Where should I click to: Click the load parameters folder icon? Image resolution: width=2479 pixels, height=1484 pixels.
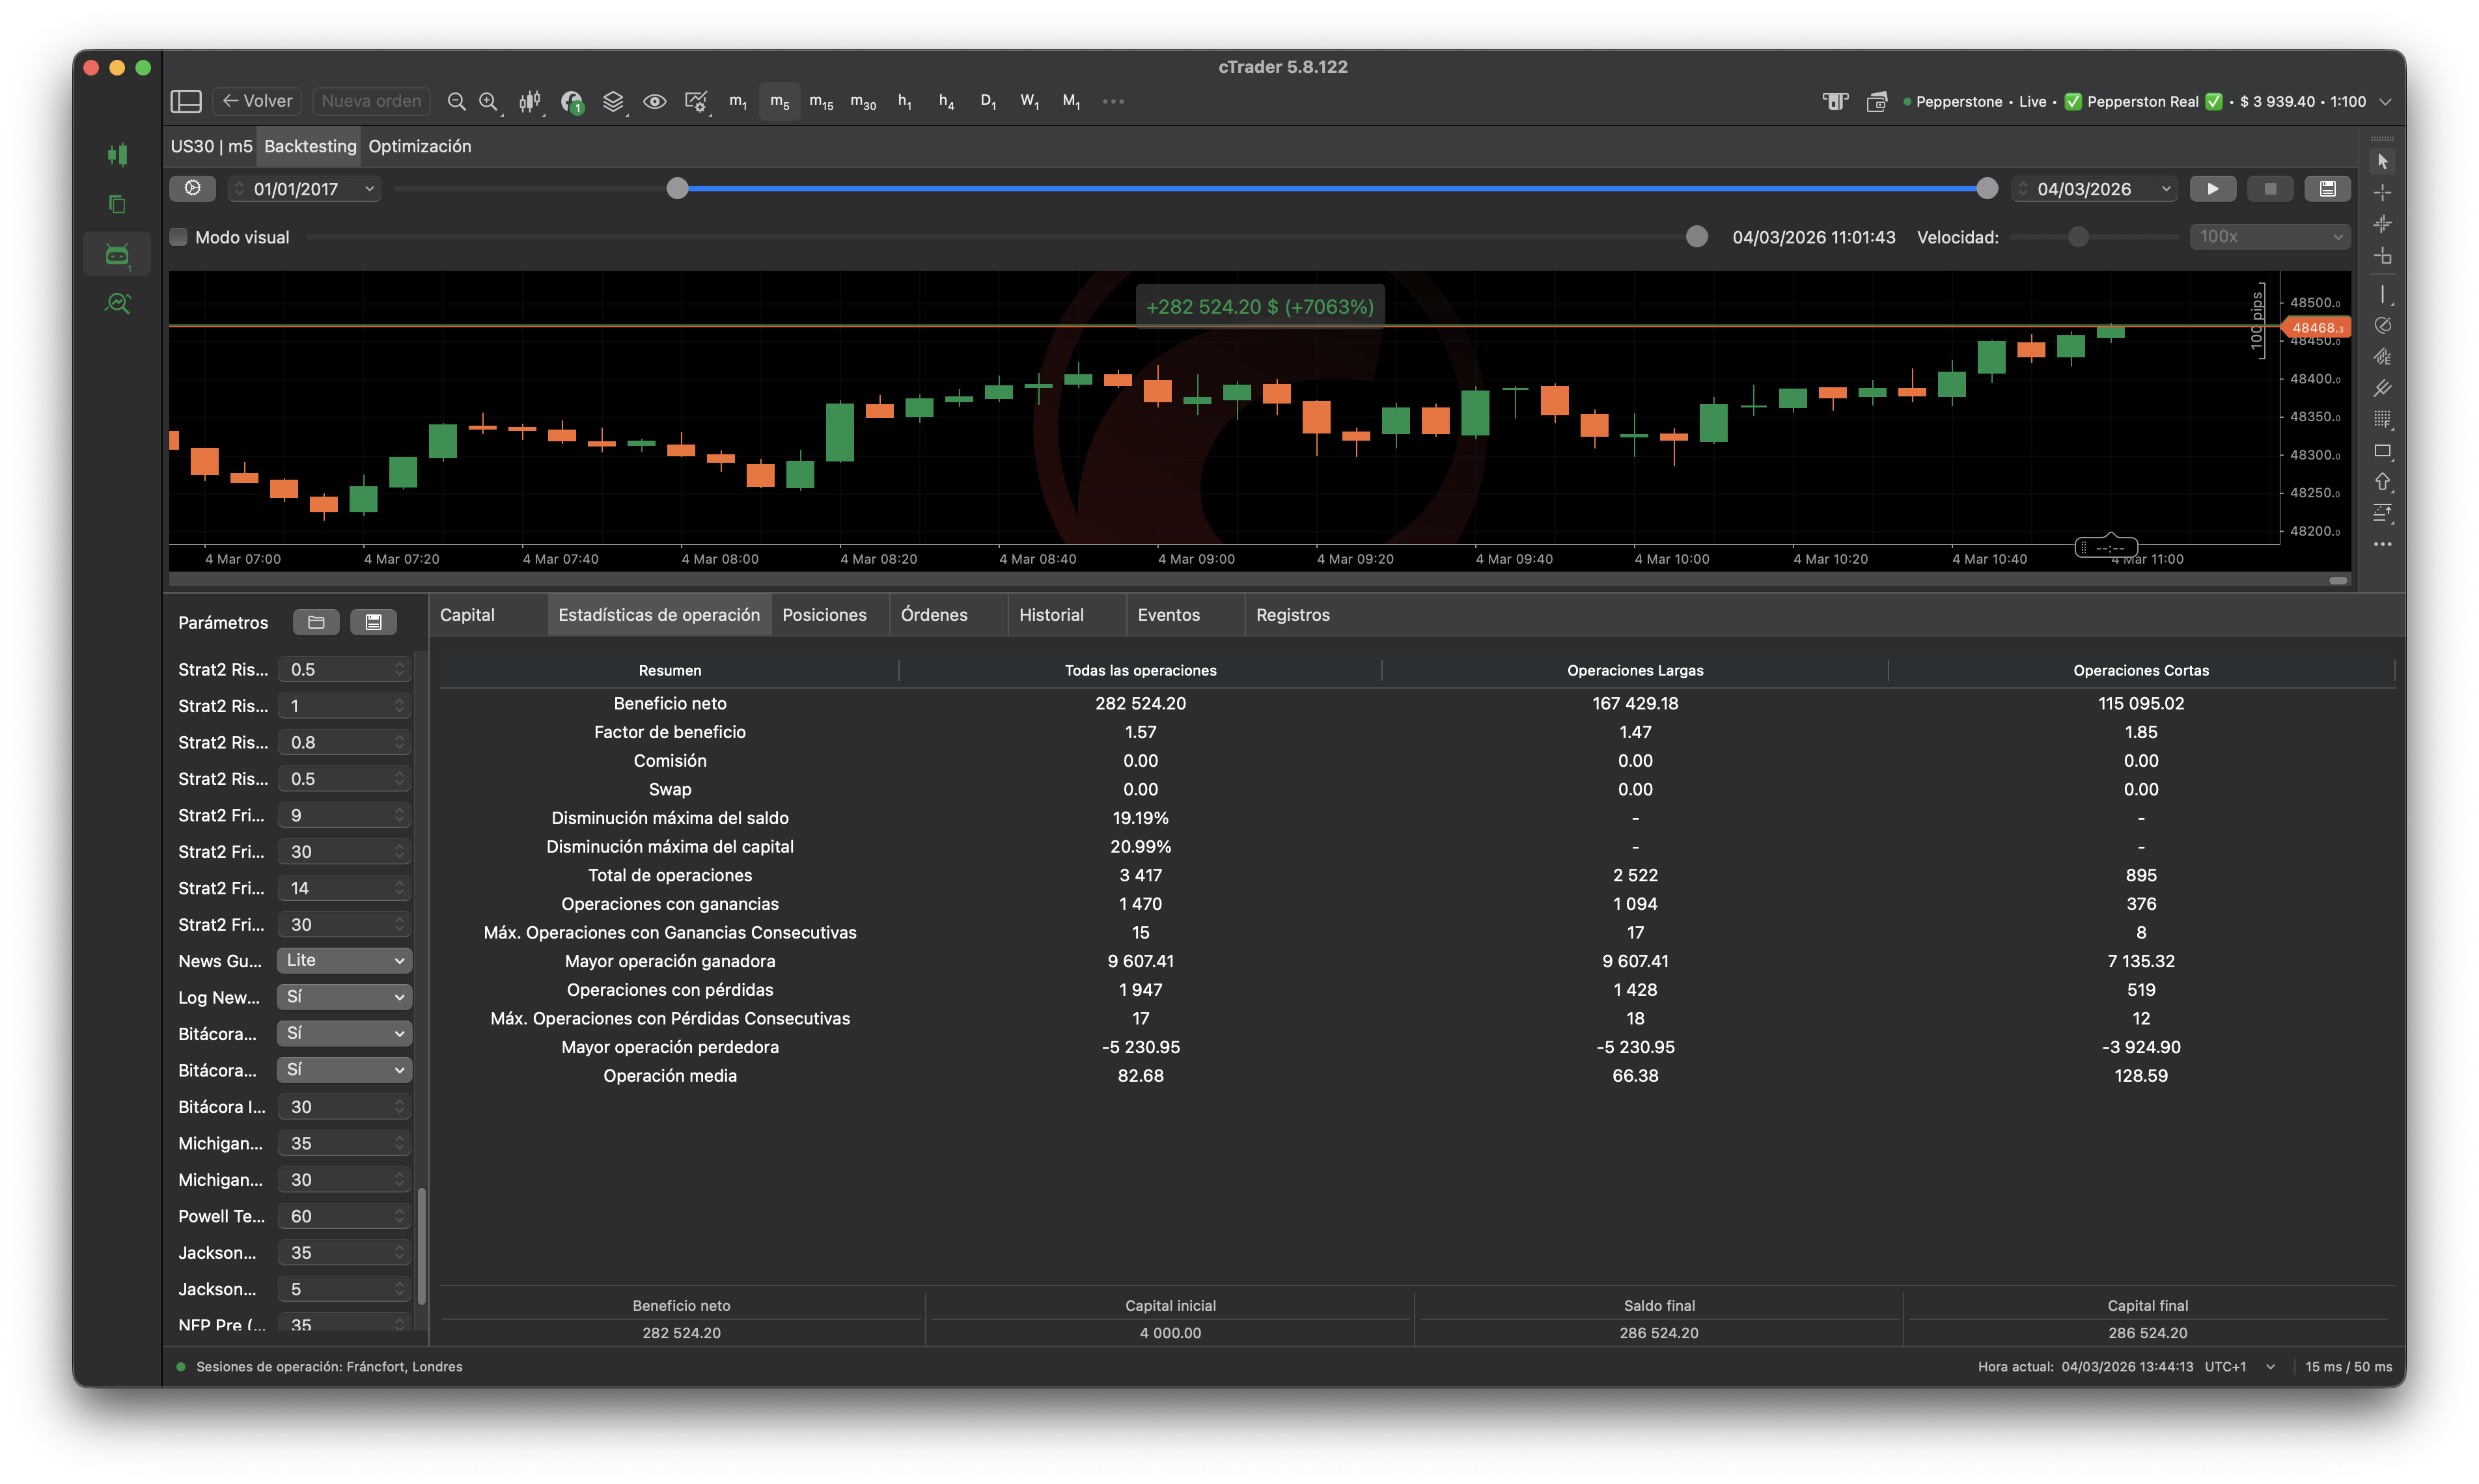pos(316,622)
